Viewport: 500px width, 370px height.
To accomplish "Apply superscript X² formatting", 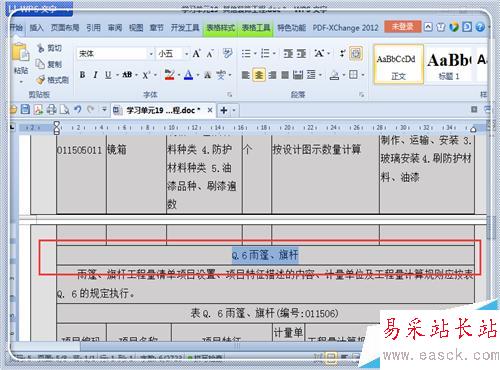I will (x=147, y=75).
